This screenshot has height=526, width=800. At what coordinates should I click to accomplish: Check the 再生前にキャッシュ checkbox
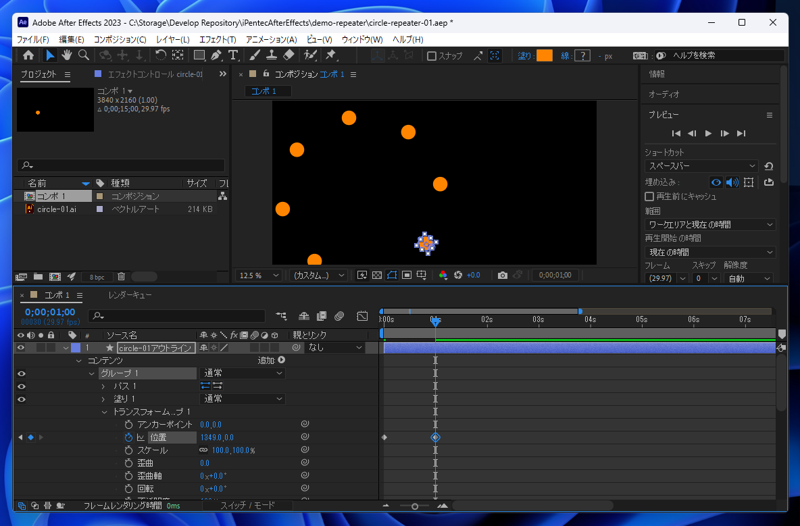pyautogui.click(x=650, y=197)
